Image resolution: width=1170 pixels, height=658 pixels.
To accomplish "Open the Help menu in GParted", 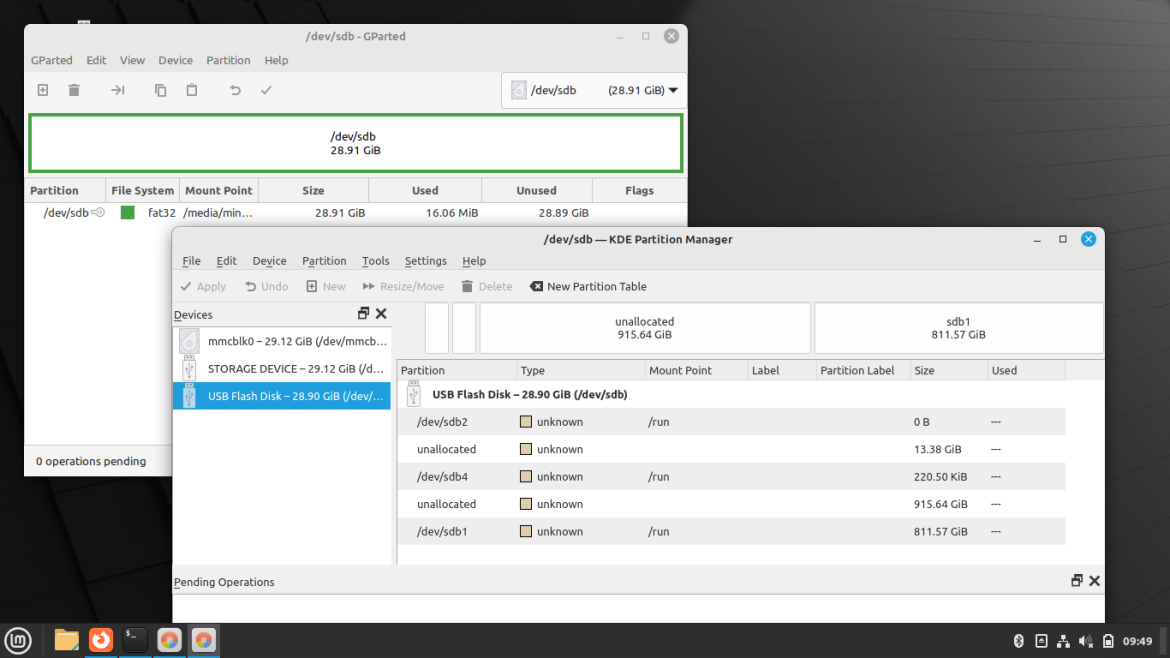I will click(276, 60).
